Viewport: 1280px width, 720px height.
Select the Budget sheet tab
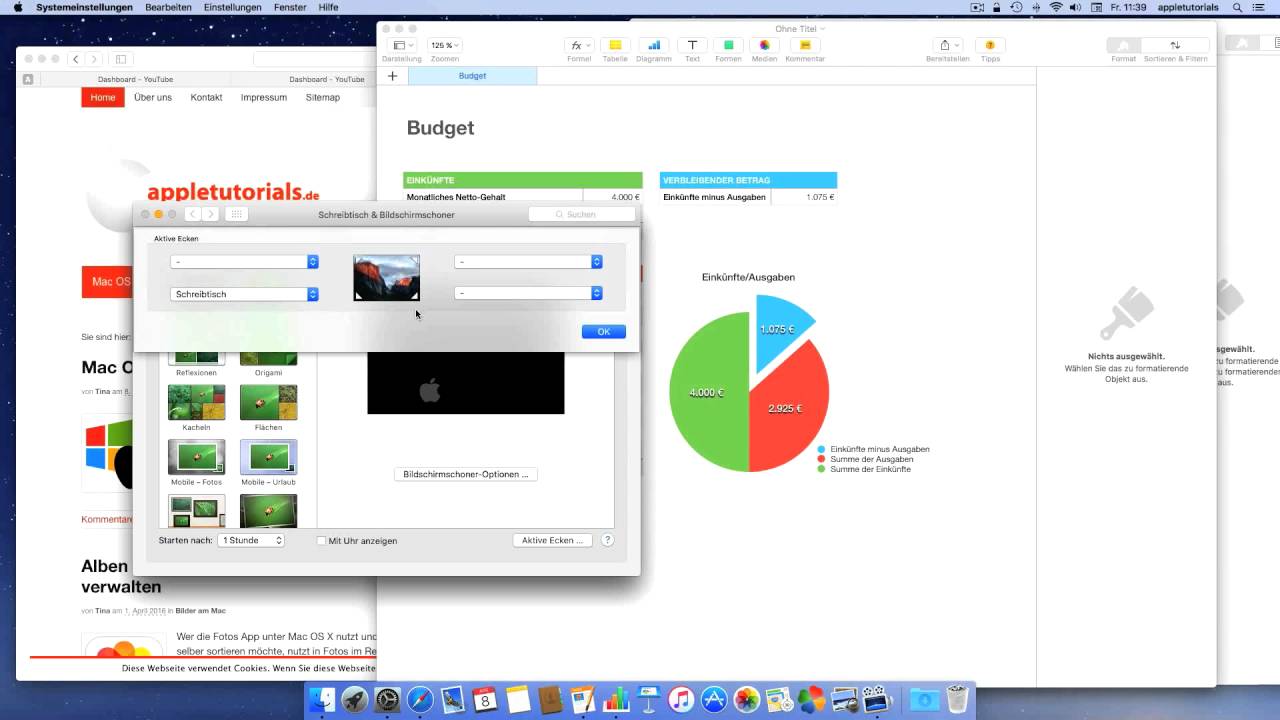472,76
